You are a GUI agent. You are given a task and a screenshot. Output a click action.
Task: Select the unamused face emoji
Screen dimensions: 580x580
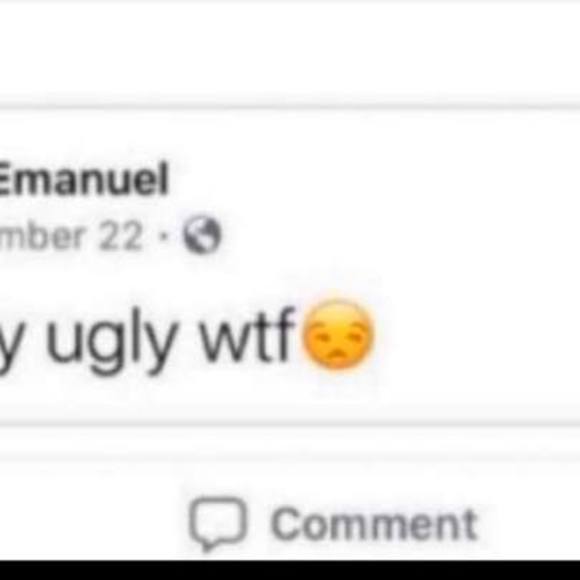[338, 335]
